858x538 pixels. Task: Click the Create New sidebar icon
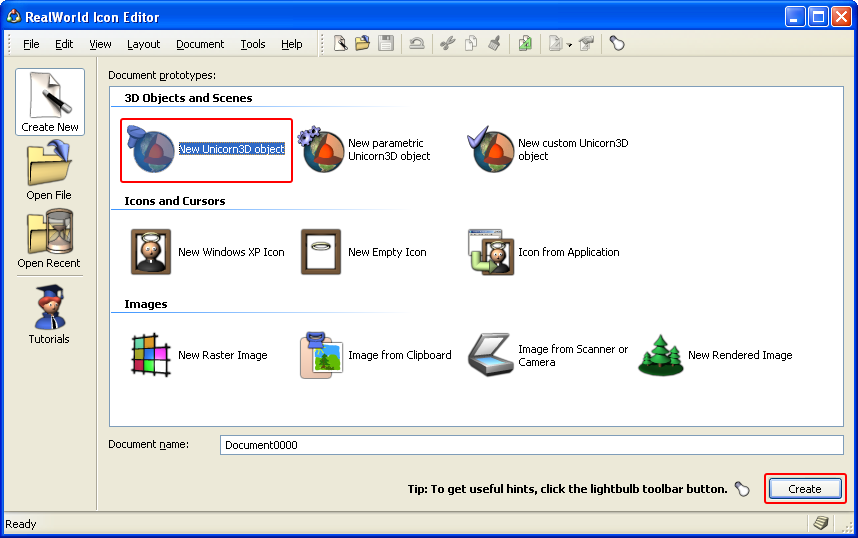50,102
